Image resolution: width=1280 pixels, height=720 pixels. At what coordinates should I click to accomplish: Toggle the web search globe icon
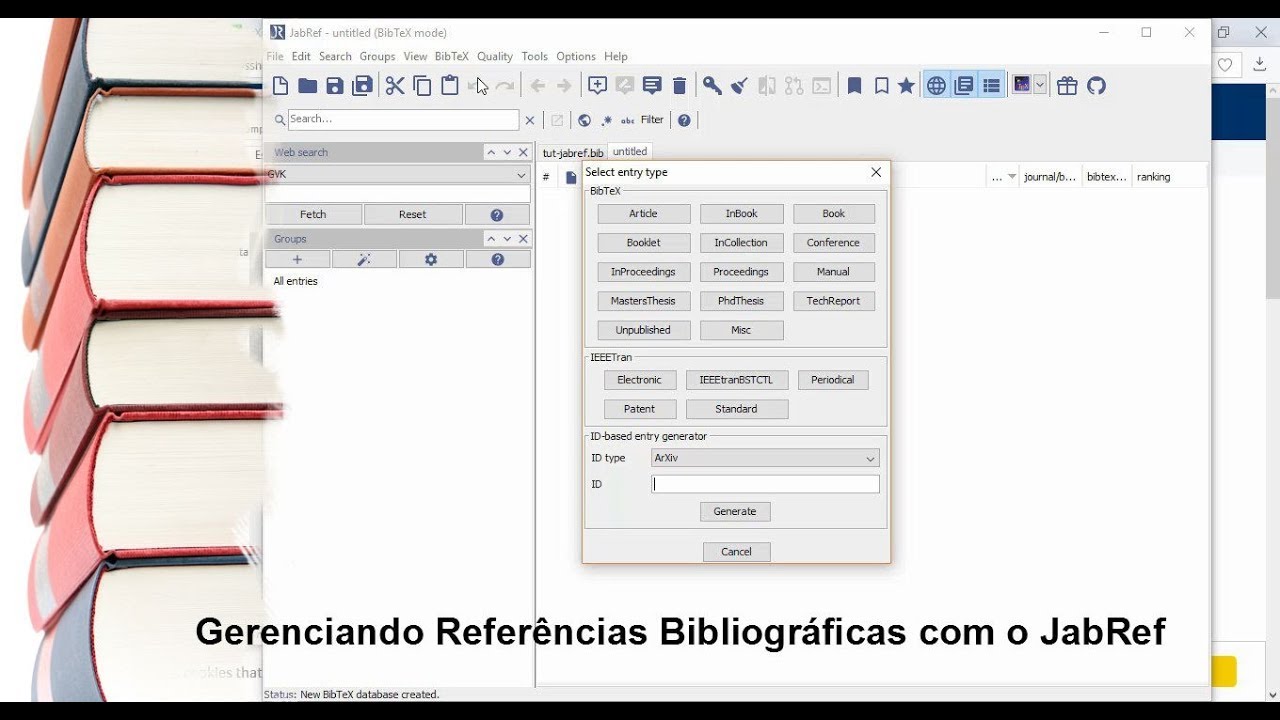coord(936,86)
